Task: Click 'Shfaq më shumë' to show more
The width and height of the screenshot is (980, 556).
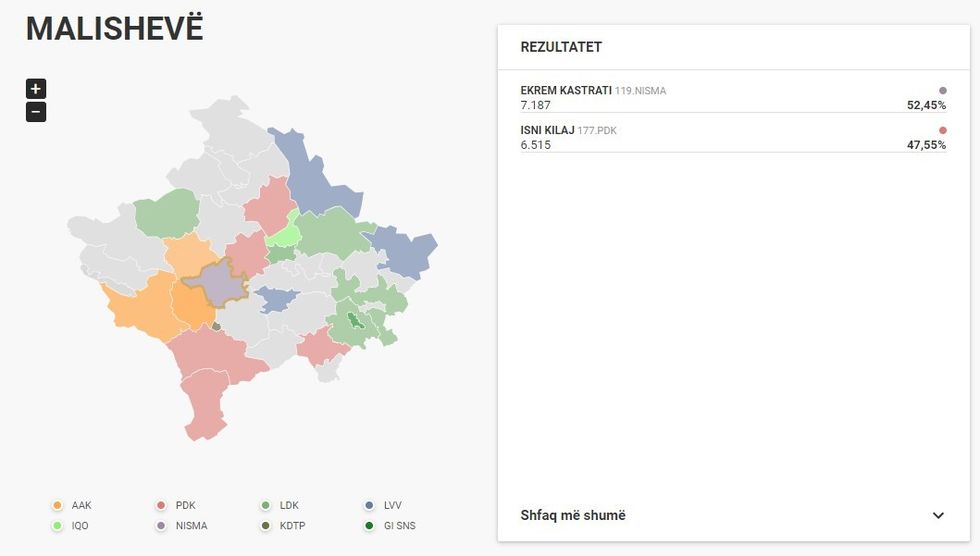Action: tap(573, 516)
